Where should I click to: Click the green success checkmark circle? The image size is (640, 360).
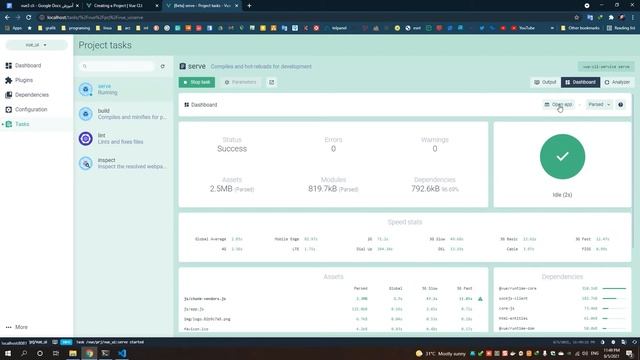coord(562,156)
